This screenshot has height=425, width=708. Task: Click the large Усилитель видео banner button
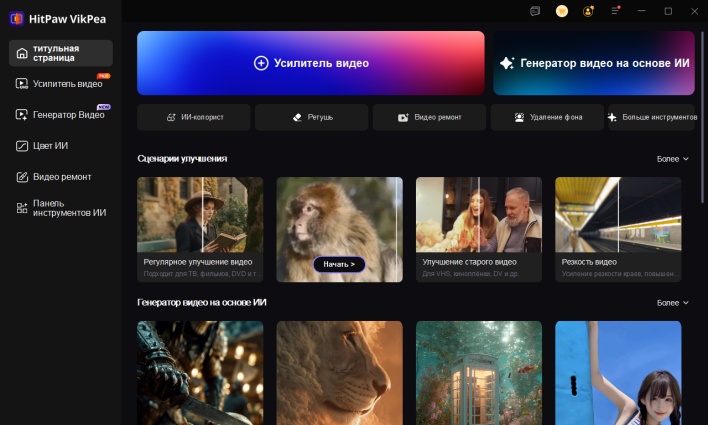pos(311,63)
